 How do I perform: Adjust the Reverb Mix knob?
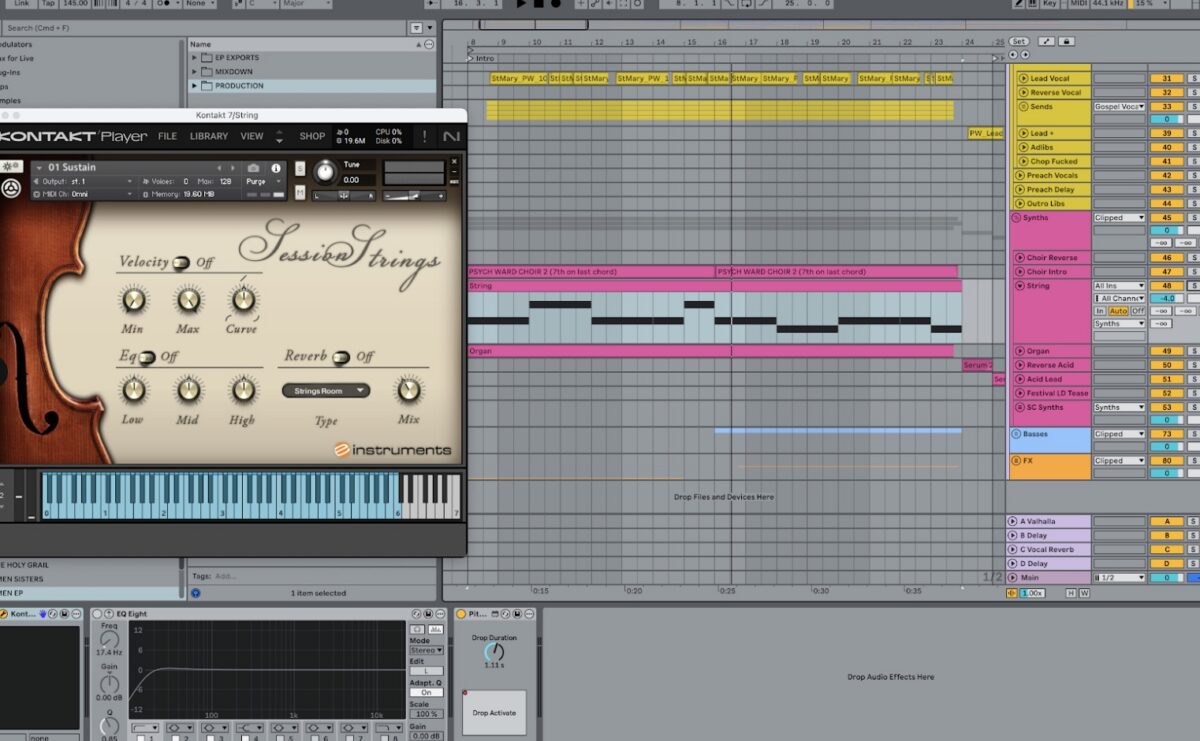(x=408, y=390)
